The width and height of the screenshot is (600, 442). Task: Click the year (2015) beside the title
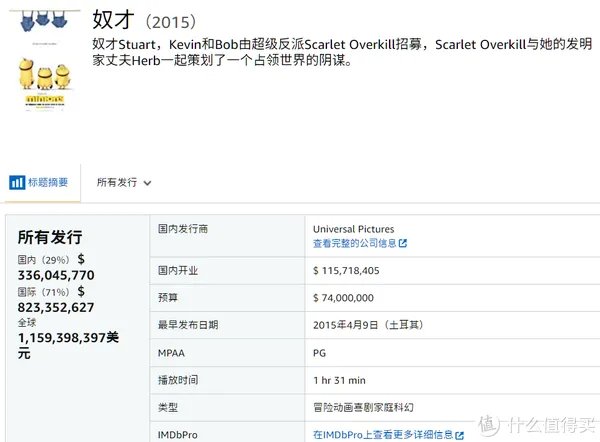171,22
